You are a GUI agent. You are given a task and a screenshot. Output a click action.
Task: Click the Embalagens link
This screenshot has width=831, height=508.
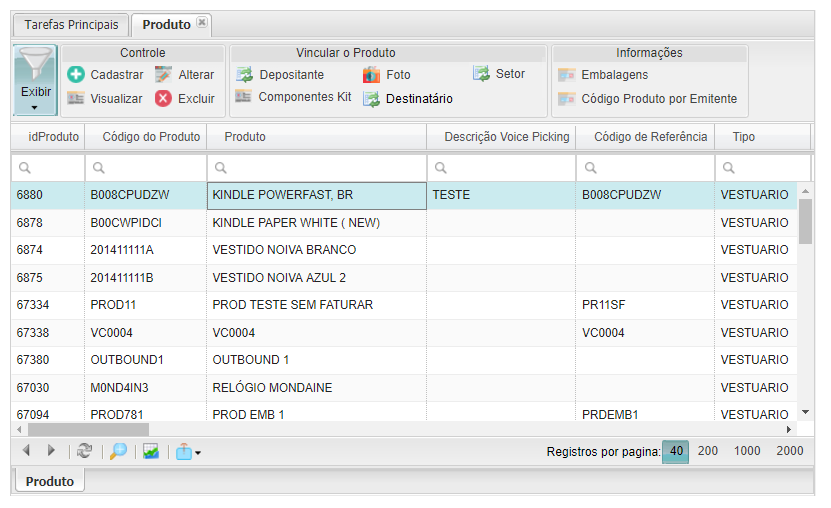point(615,75)
